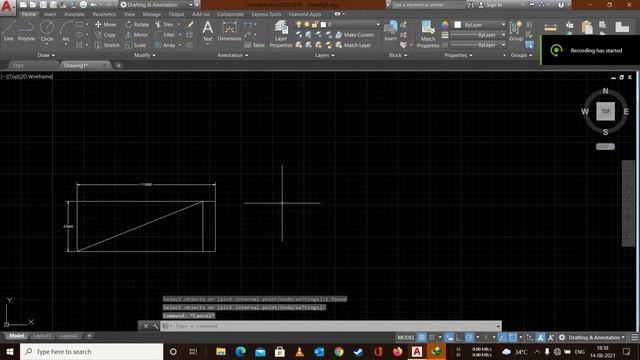Viewport: 640px width, 360px height.
Task: Click the ViewCube TOP face
Action: coord(605,111)
